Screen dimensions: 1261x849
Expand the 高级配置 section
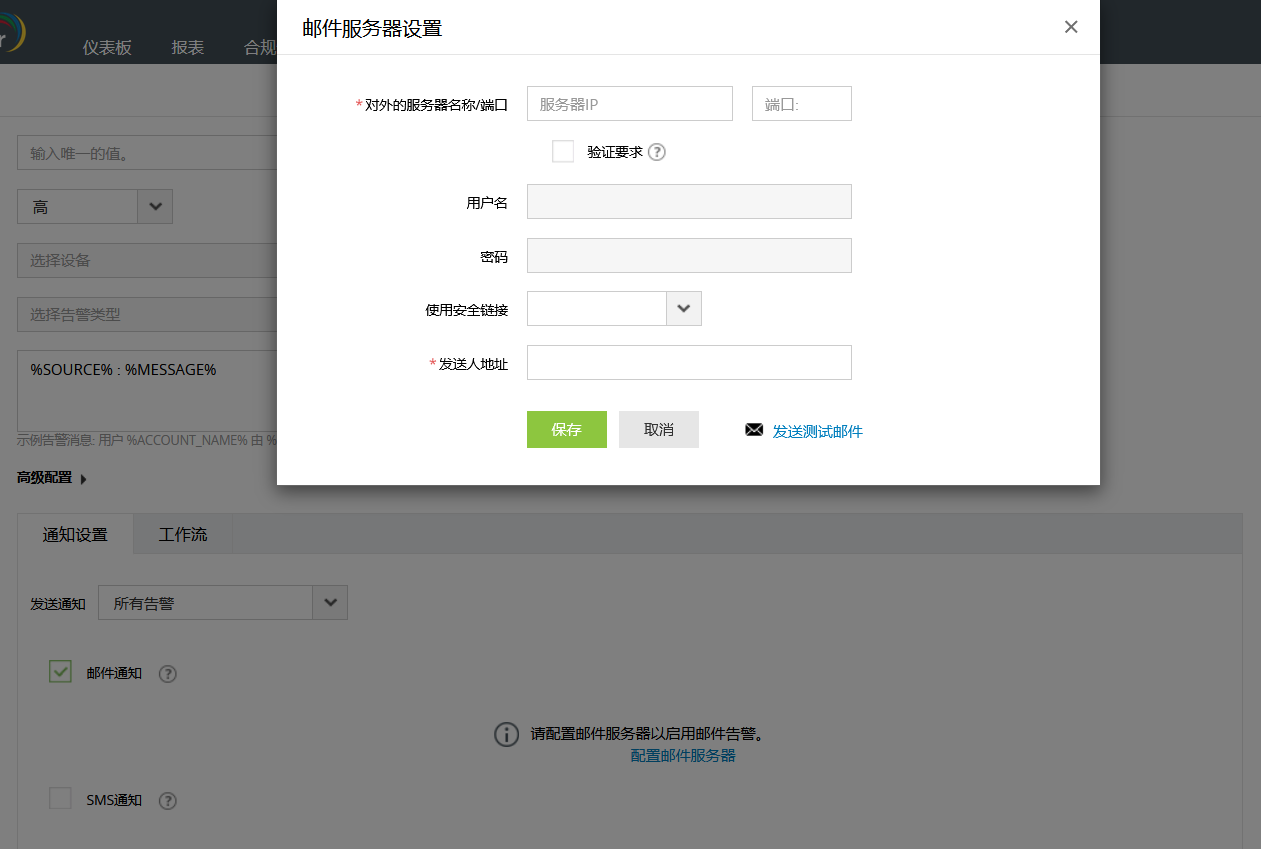[45, 478]
